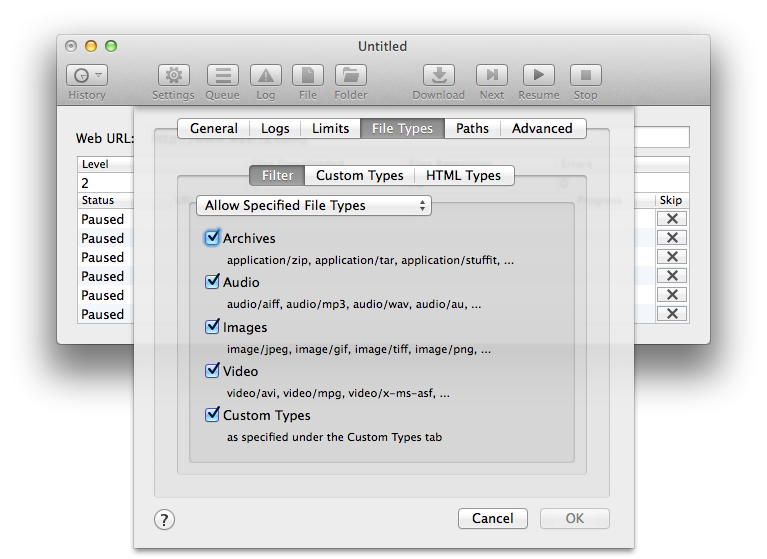Click the help question mark button
The width and height of the screenshot is (767, 559).
point(164,519)
